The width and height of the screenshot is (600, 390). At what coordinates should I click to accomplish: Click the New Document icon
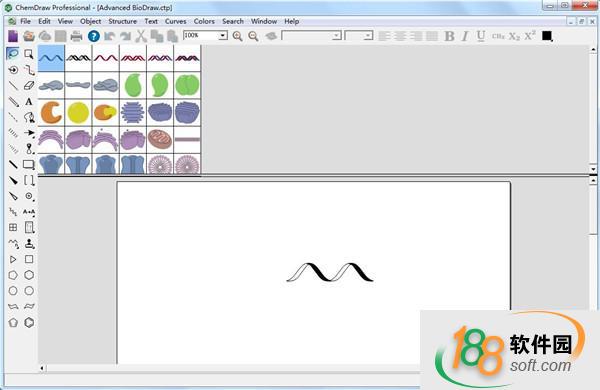[13, 36]
